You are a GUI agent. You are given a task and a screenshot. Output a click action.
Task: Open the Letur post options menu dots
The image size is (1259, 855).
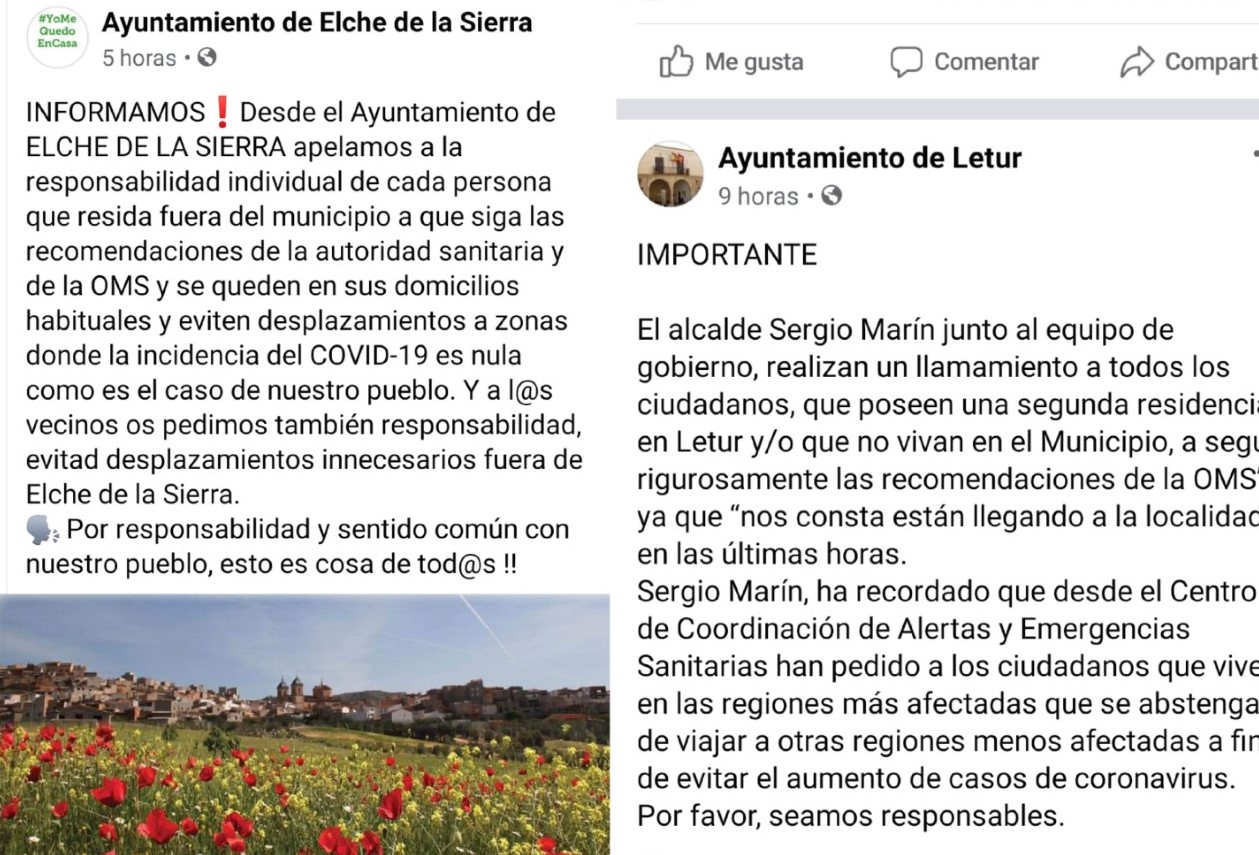pos(1254,156)
